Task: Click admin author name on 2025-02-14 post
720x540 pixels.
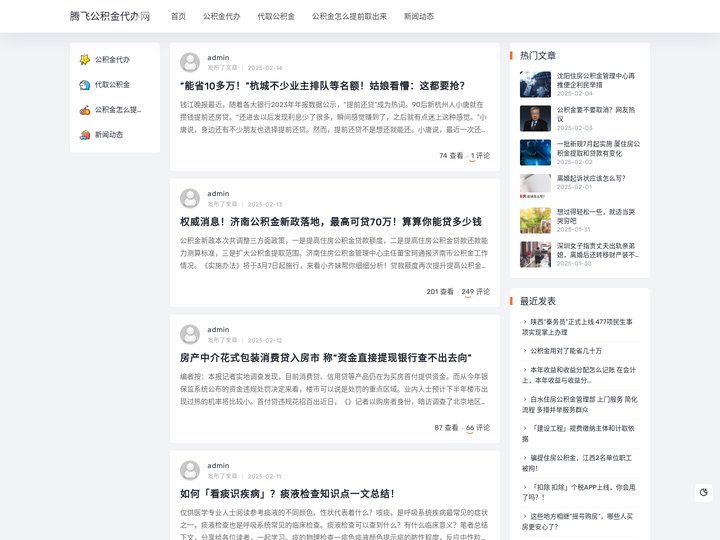Action: pyautogui.click(x=218, y=57)
